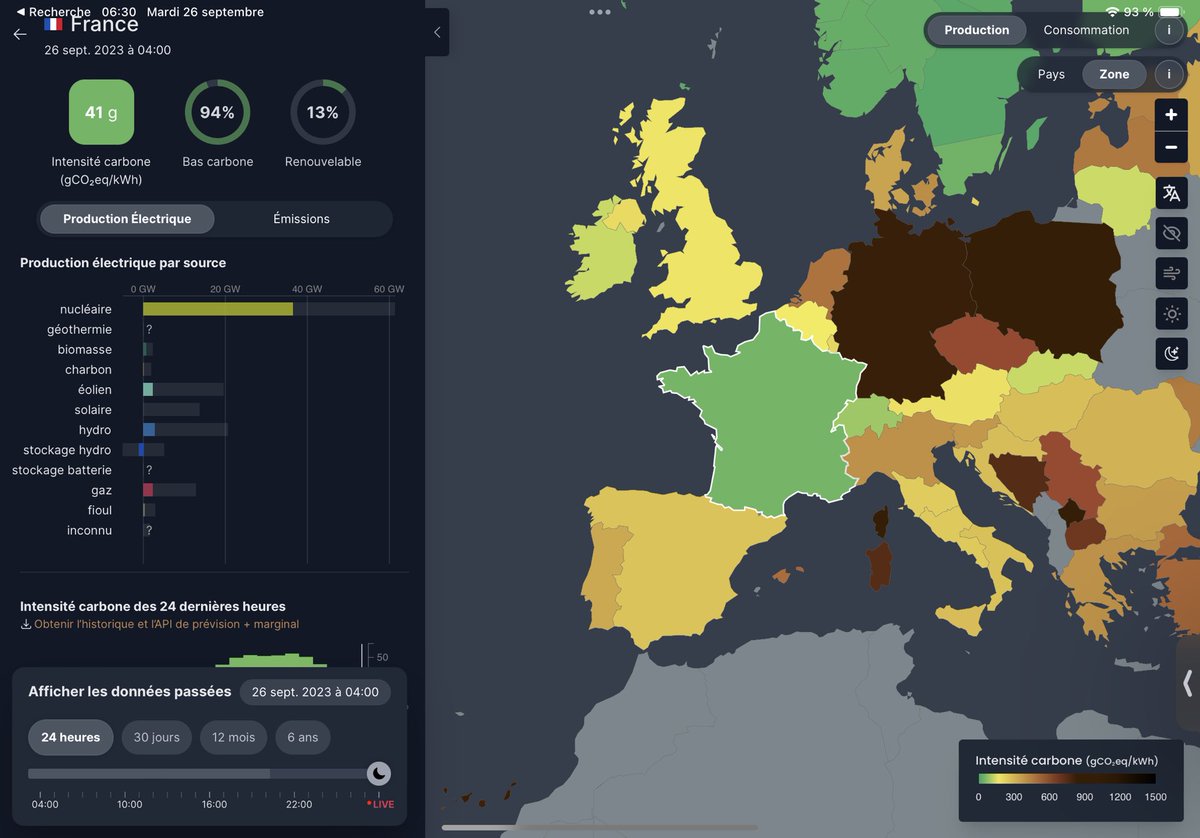The height and width of the screenshot is (838, 1200).
Task: Zoom in on the map
Action: pos(1171,116)
